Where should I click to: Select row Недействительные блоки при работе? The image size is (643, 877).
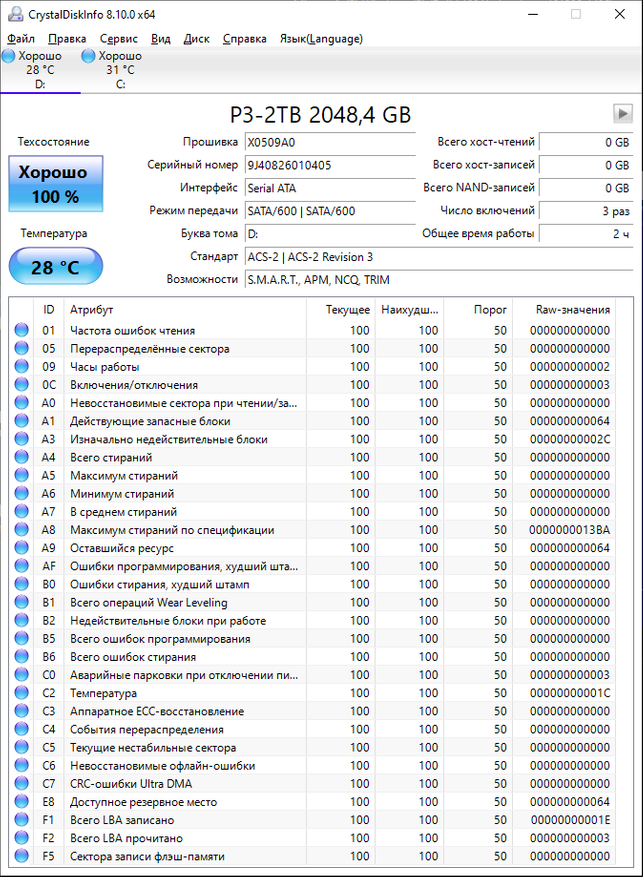313,620
